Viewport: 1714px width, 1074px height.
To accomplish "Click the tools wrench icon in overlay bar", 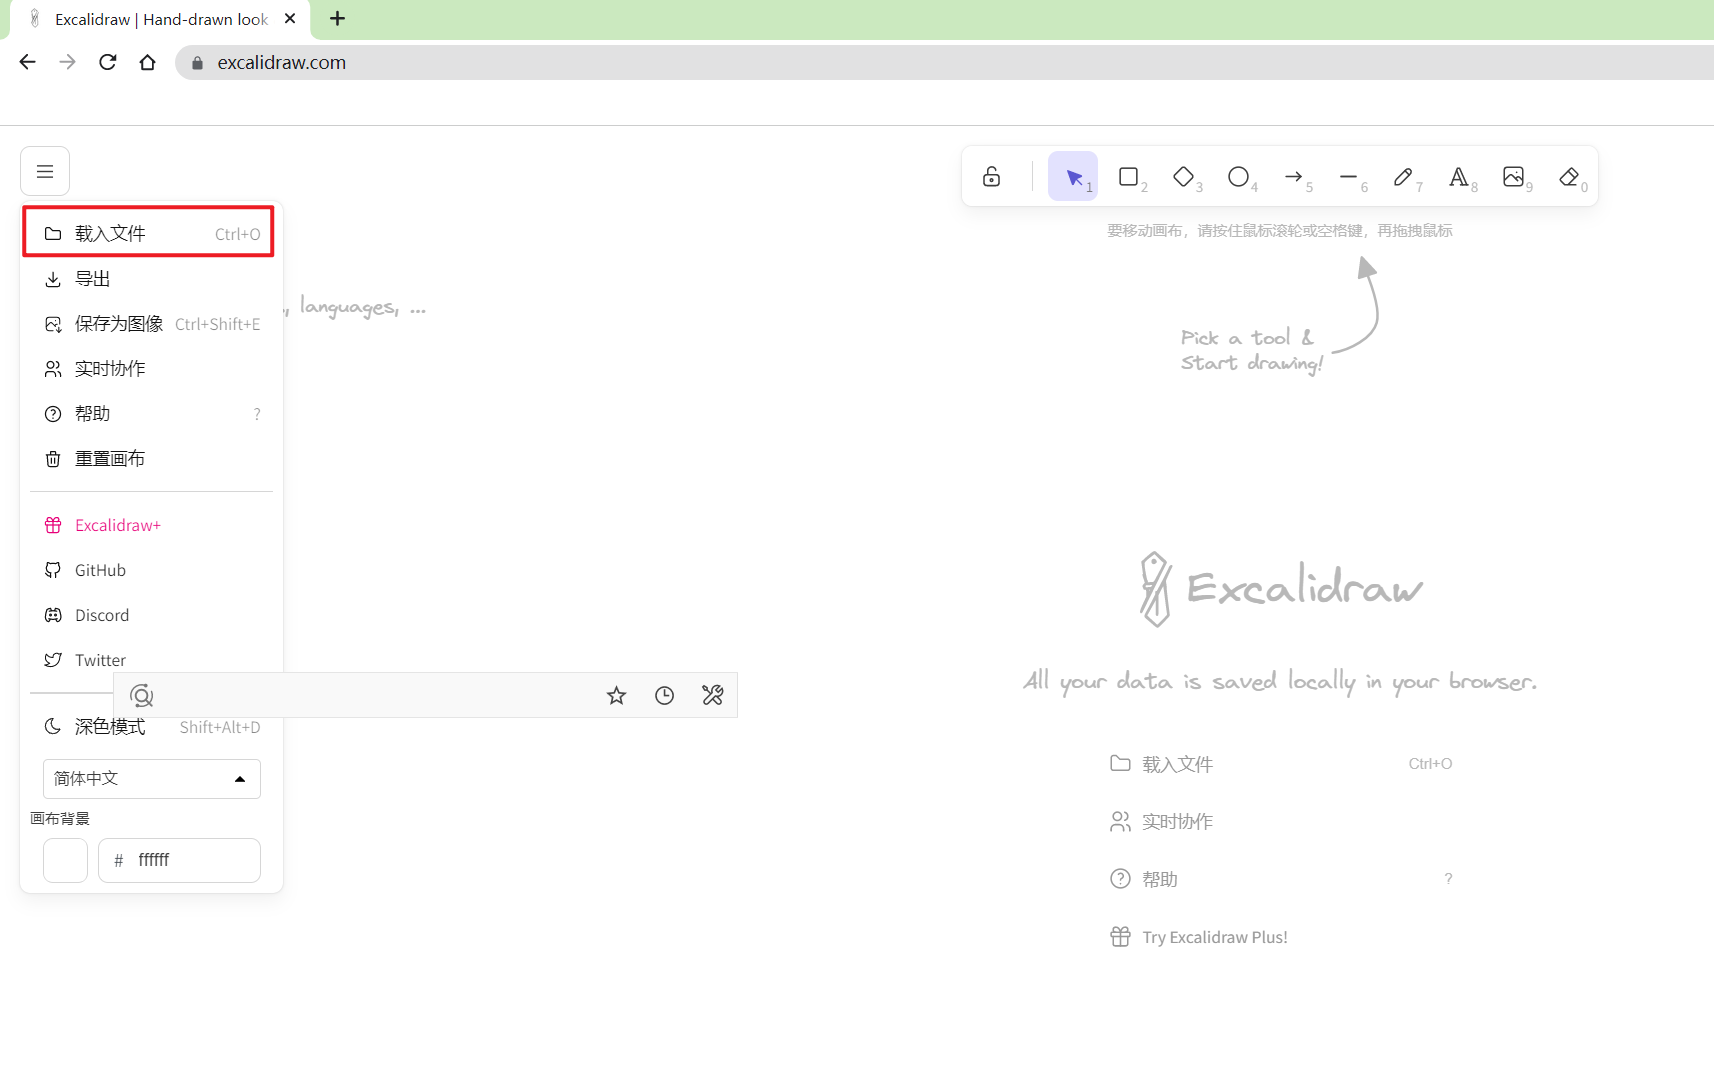I will click(x=712, y=695).
